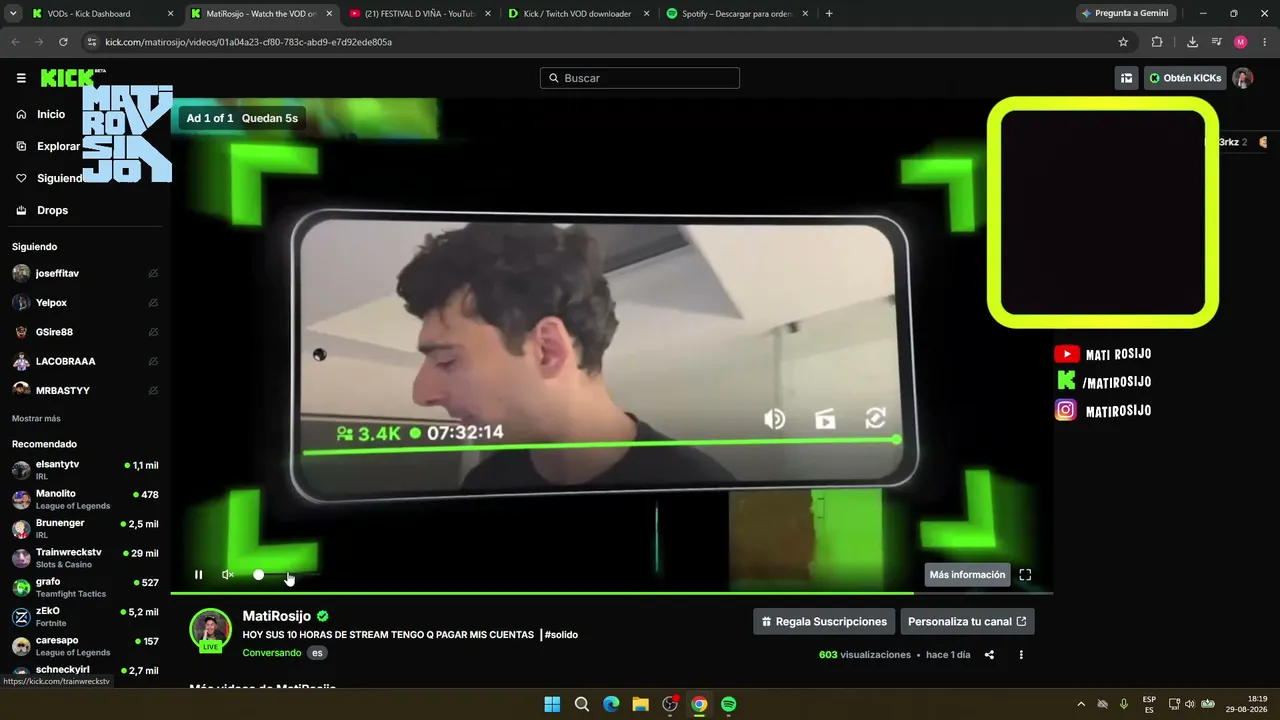Screen dimensions: 1280x720
Task: Open a new browser tab
Action: coord(829,14)
